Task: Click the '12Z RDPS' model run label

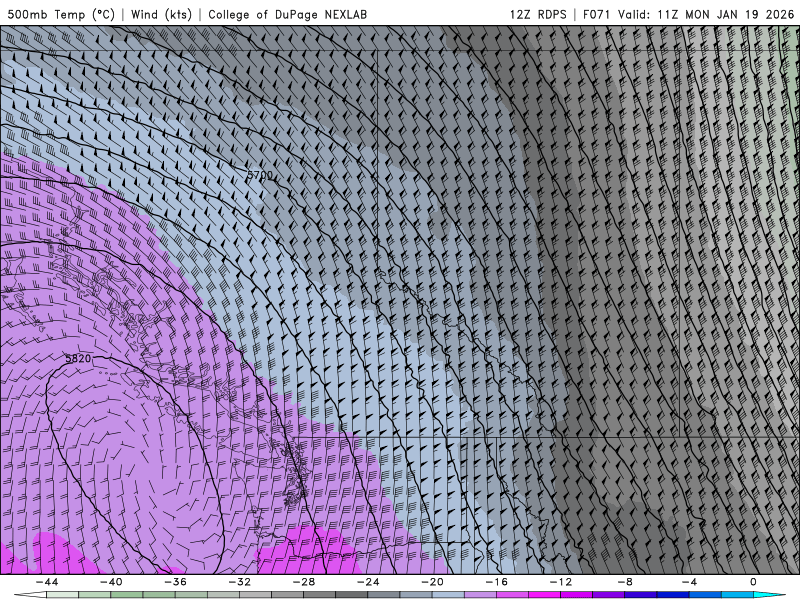Action: 538,14
